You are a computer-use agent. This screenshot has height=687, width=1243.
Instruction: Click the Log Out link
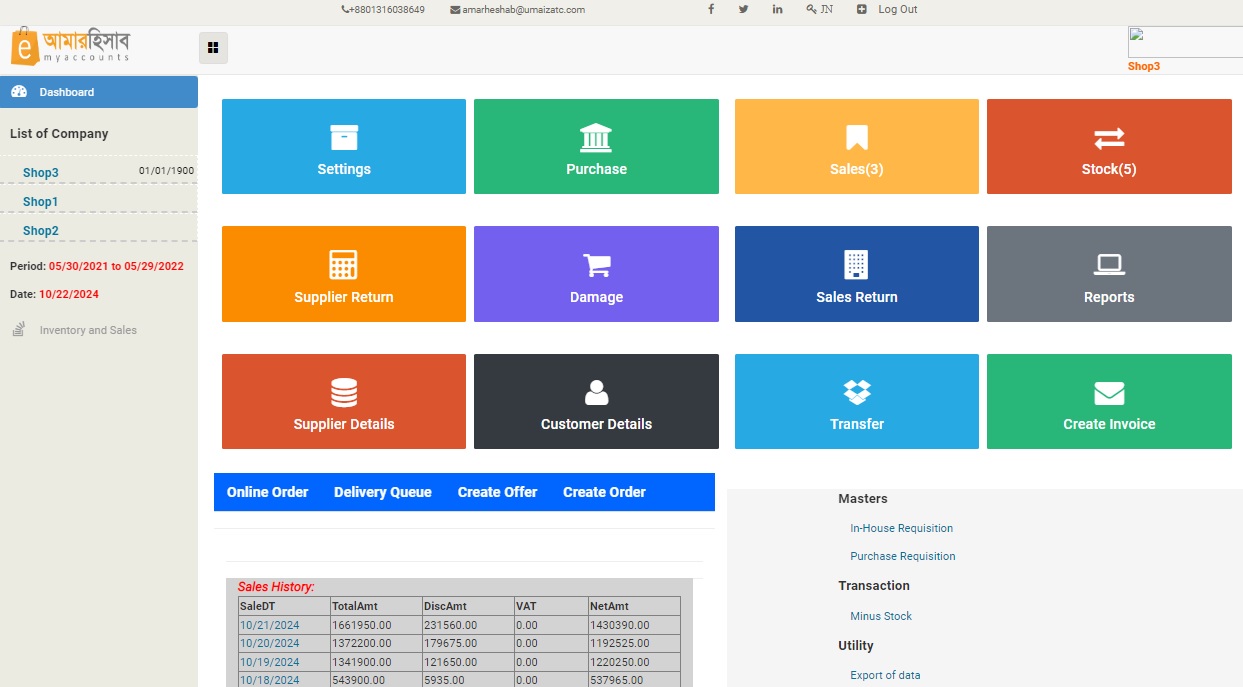[x=897, y=9]
